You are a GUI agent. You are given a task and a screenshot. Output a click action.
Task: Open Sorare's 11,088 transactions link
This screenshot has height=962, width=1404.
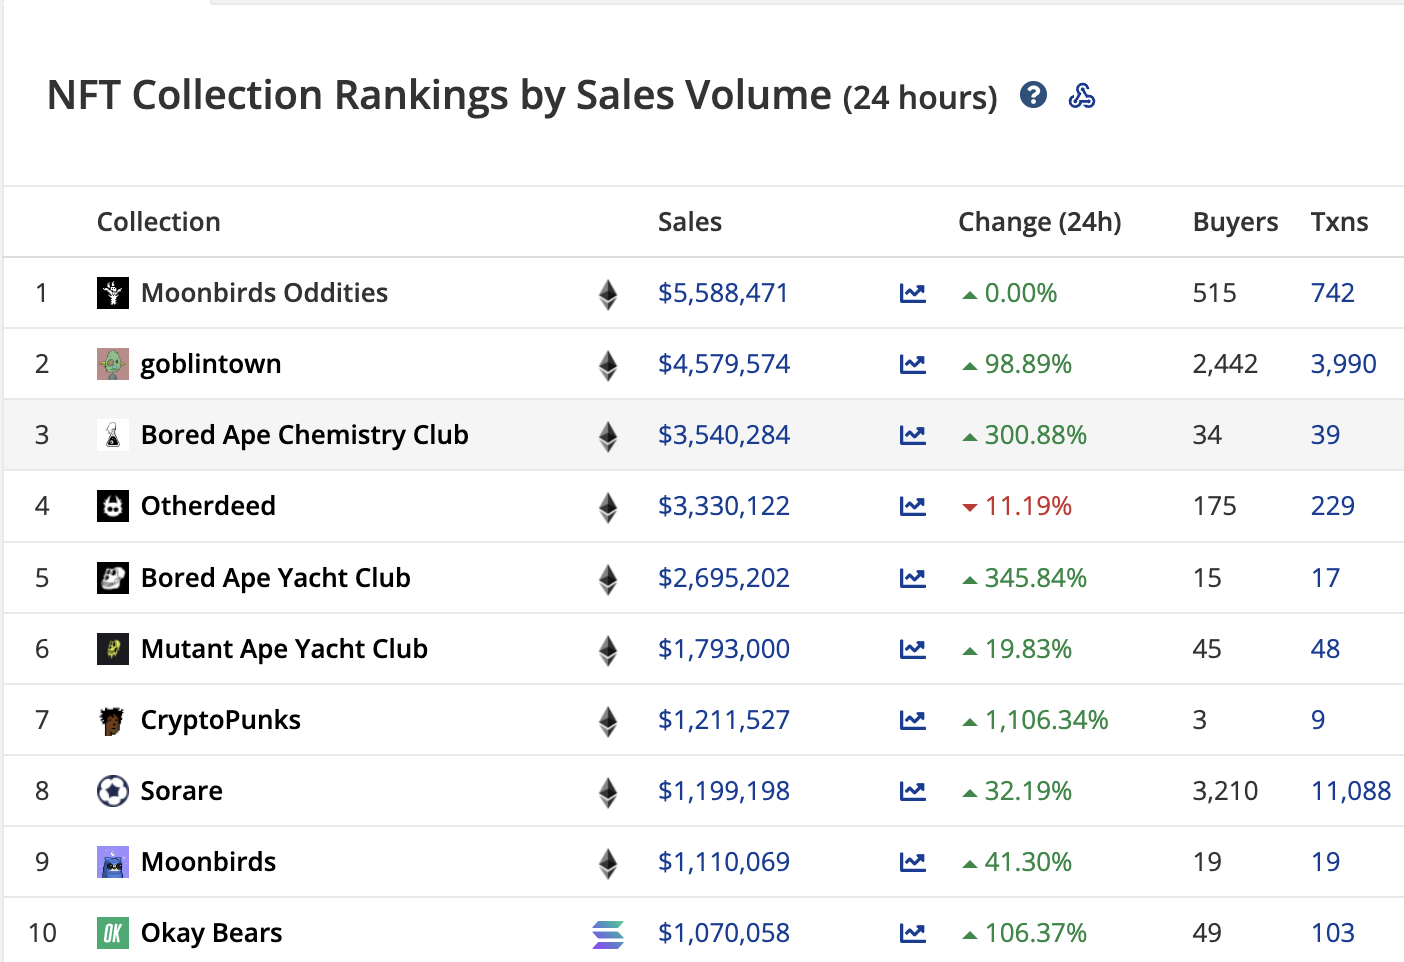1350,790
